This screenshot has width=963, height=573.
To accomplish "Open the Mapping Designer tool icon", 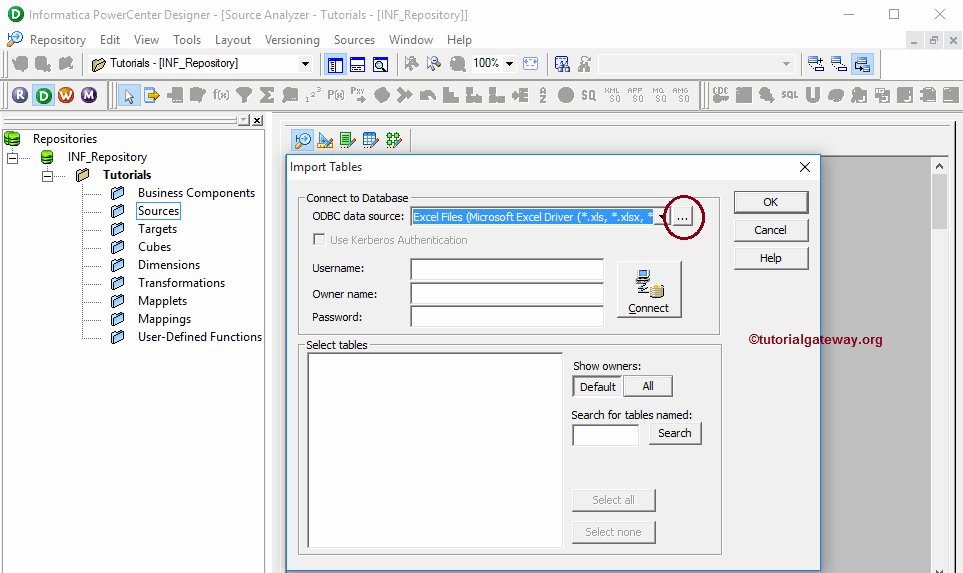I will tap(393, 140).
